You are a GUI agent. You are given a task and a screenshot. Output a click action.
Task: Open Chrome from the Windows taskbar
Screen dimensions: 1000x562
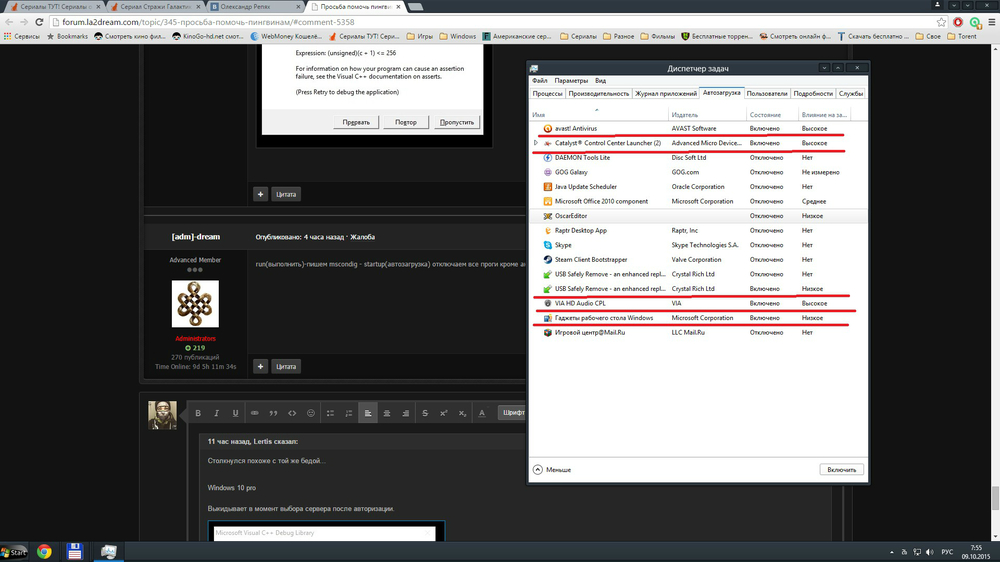tap(45, 551)
